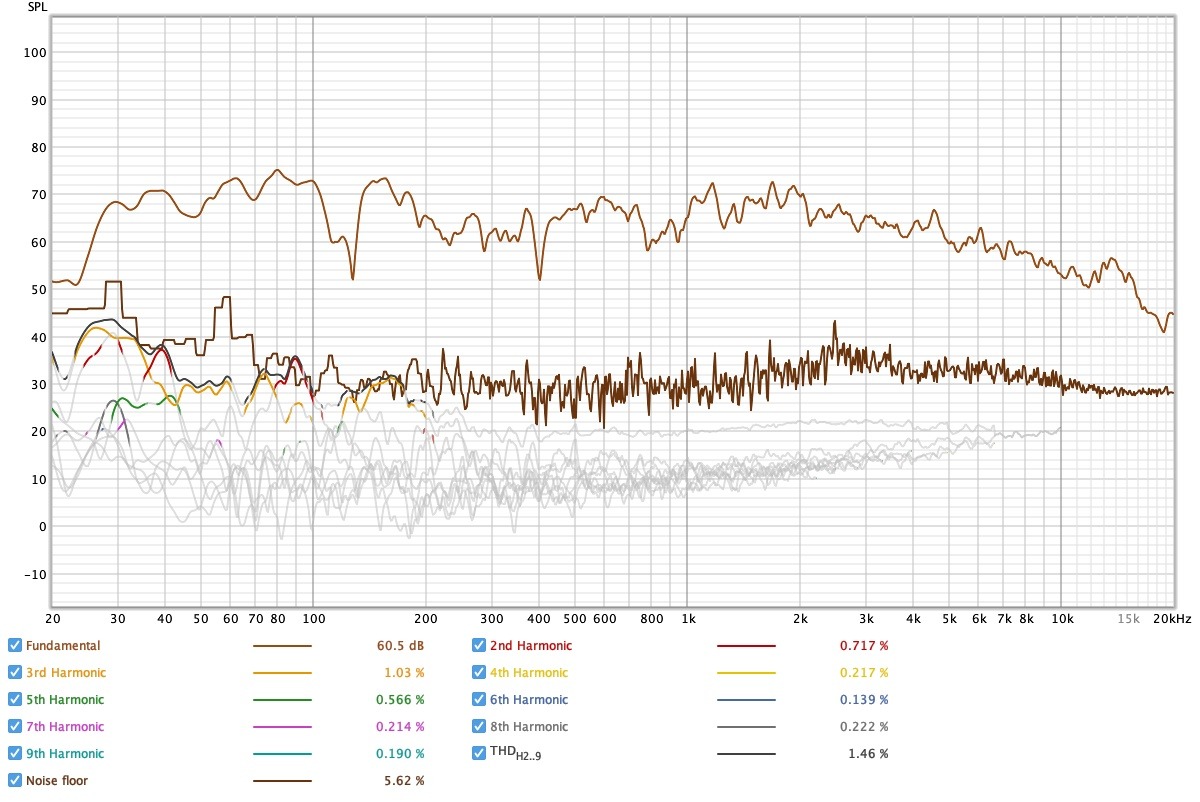Click the 6th Harmonic 0.139 % value
1200x802 pixels.
865,700
